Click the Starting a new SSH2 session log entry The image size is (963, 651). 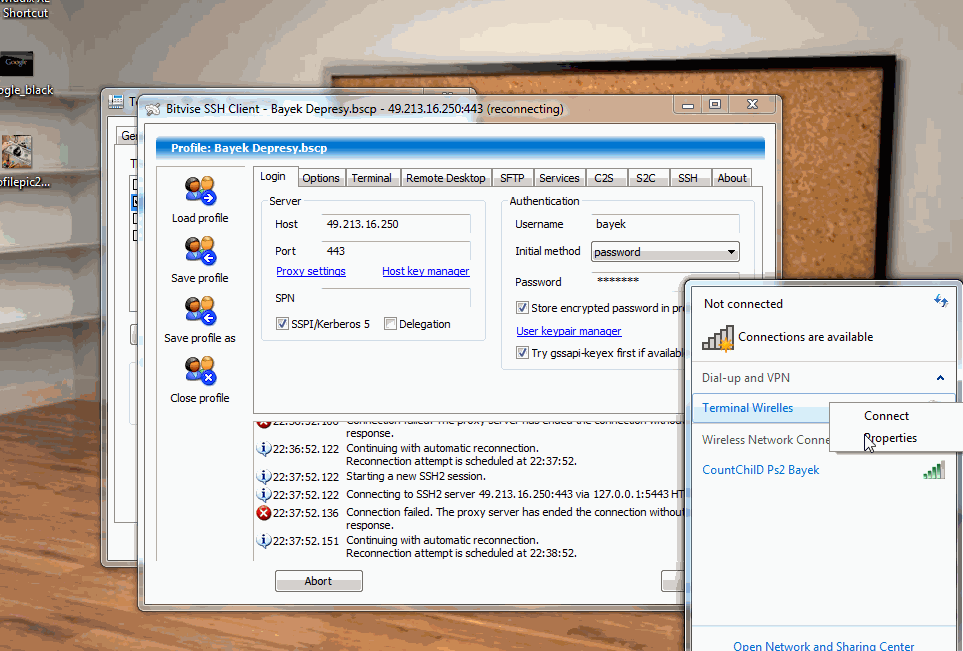pyautogui.click(x=416, y=476)
